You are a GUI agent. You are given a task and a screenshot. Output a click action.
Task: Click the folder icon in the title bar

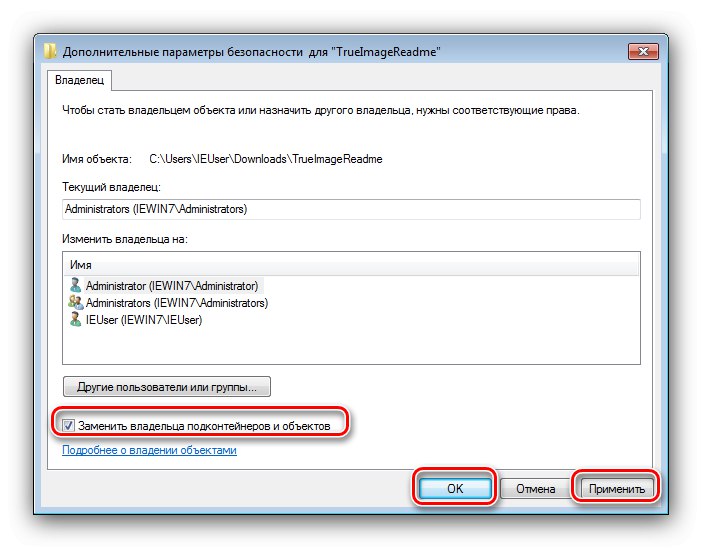click(x=50, y=51)
